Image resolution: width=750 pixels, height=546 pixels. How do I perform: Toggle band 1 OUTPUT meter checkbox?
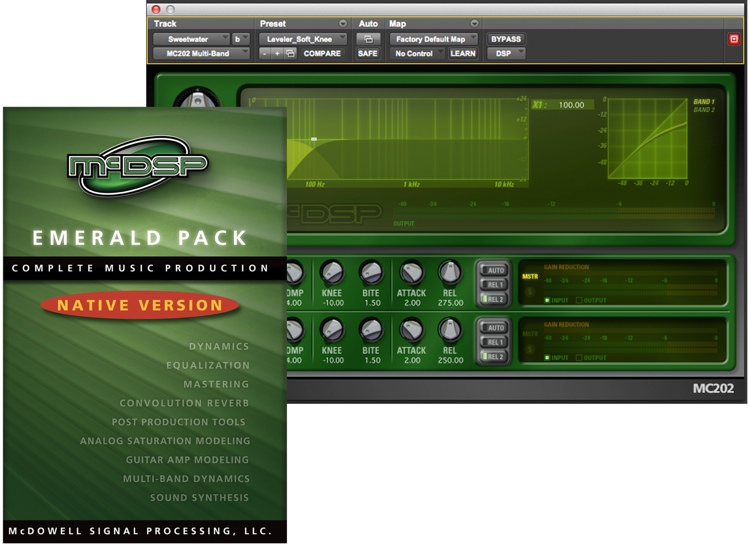point(579,300)
